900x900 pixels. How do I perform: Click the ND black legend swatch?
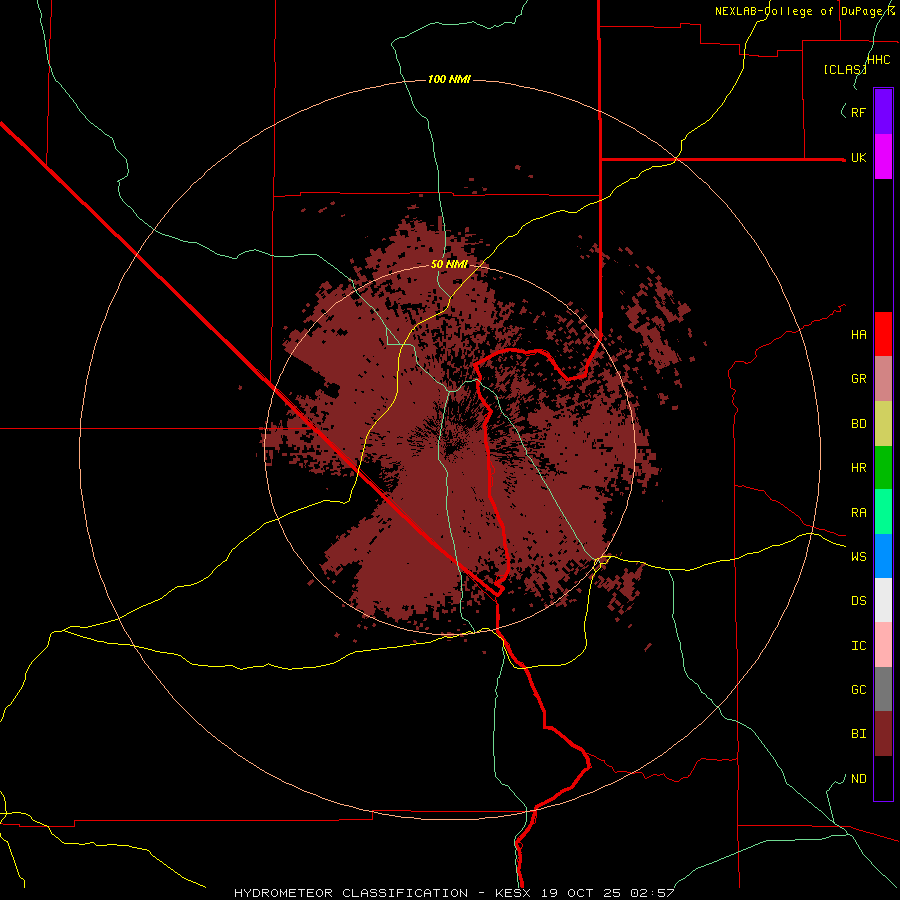click(x=883, y=778)
